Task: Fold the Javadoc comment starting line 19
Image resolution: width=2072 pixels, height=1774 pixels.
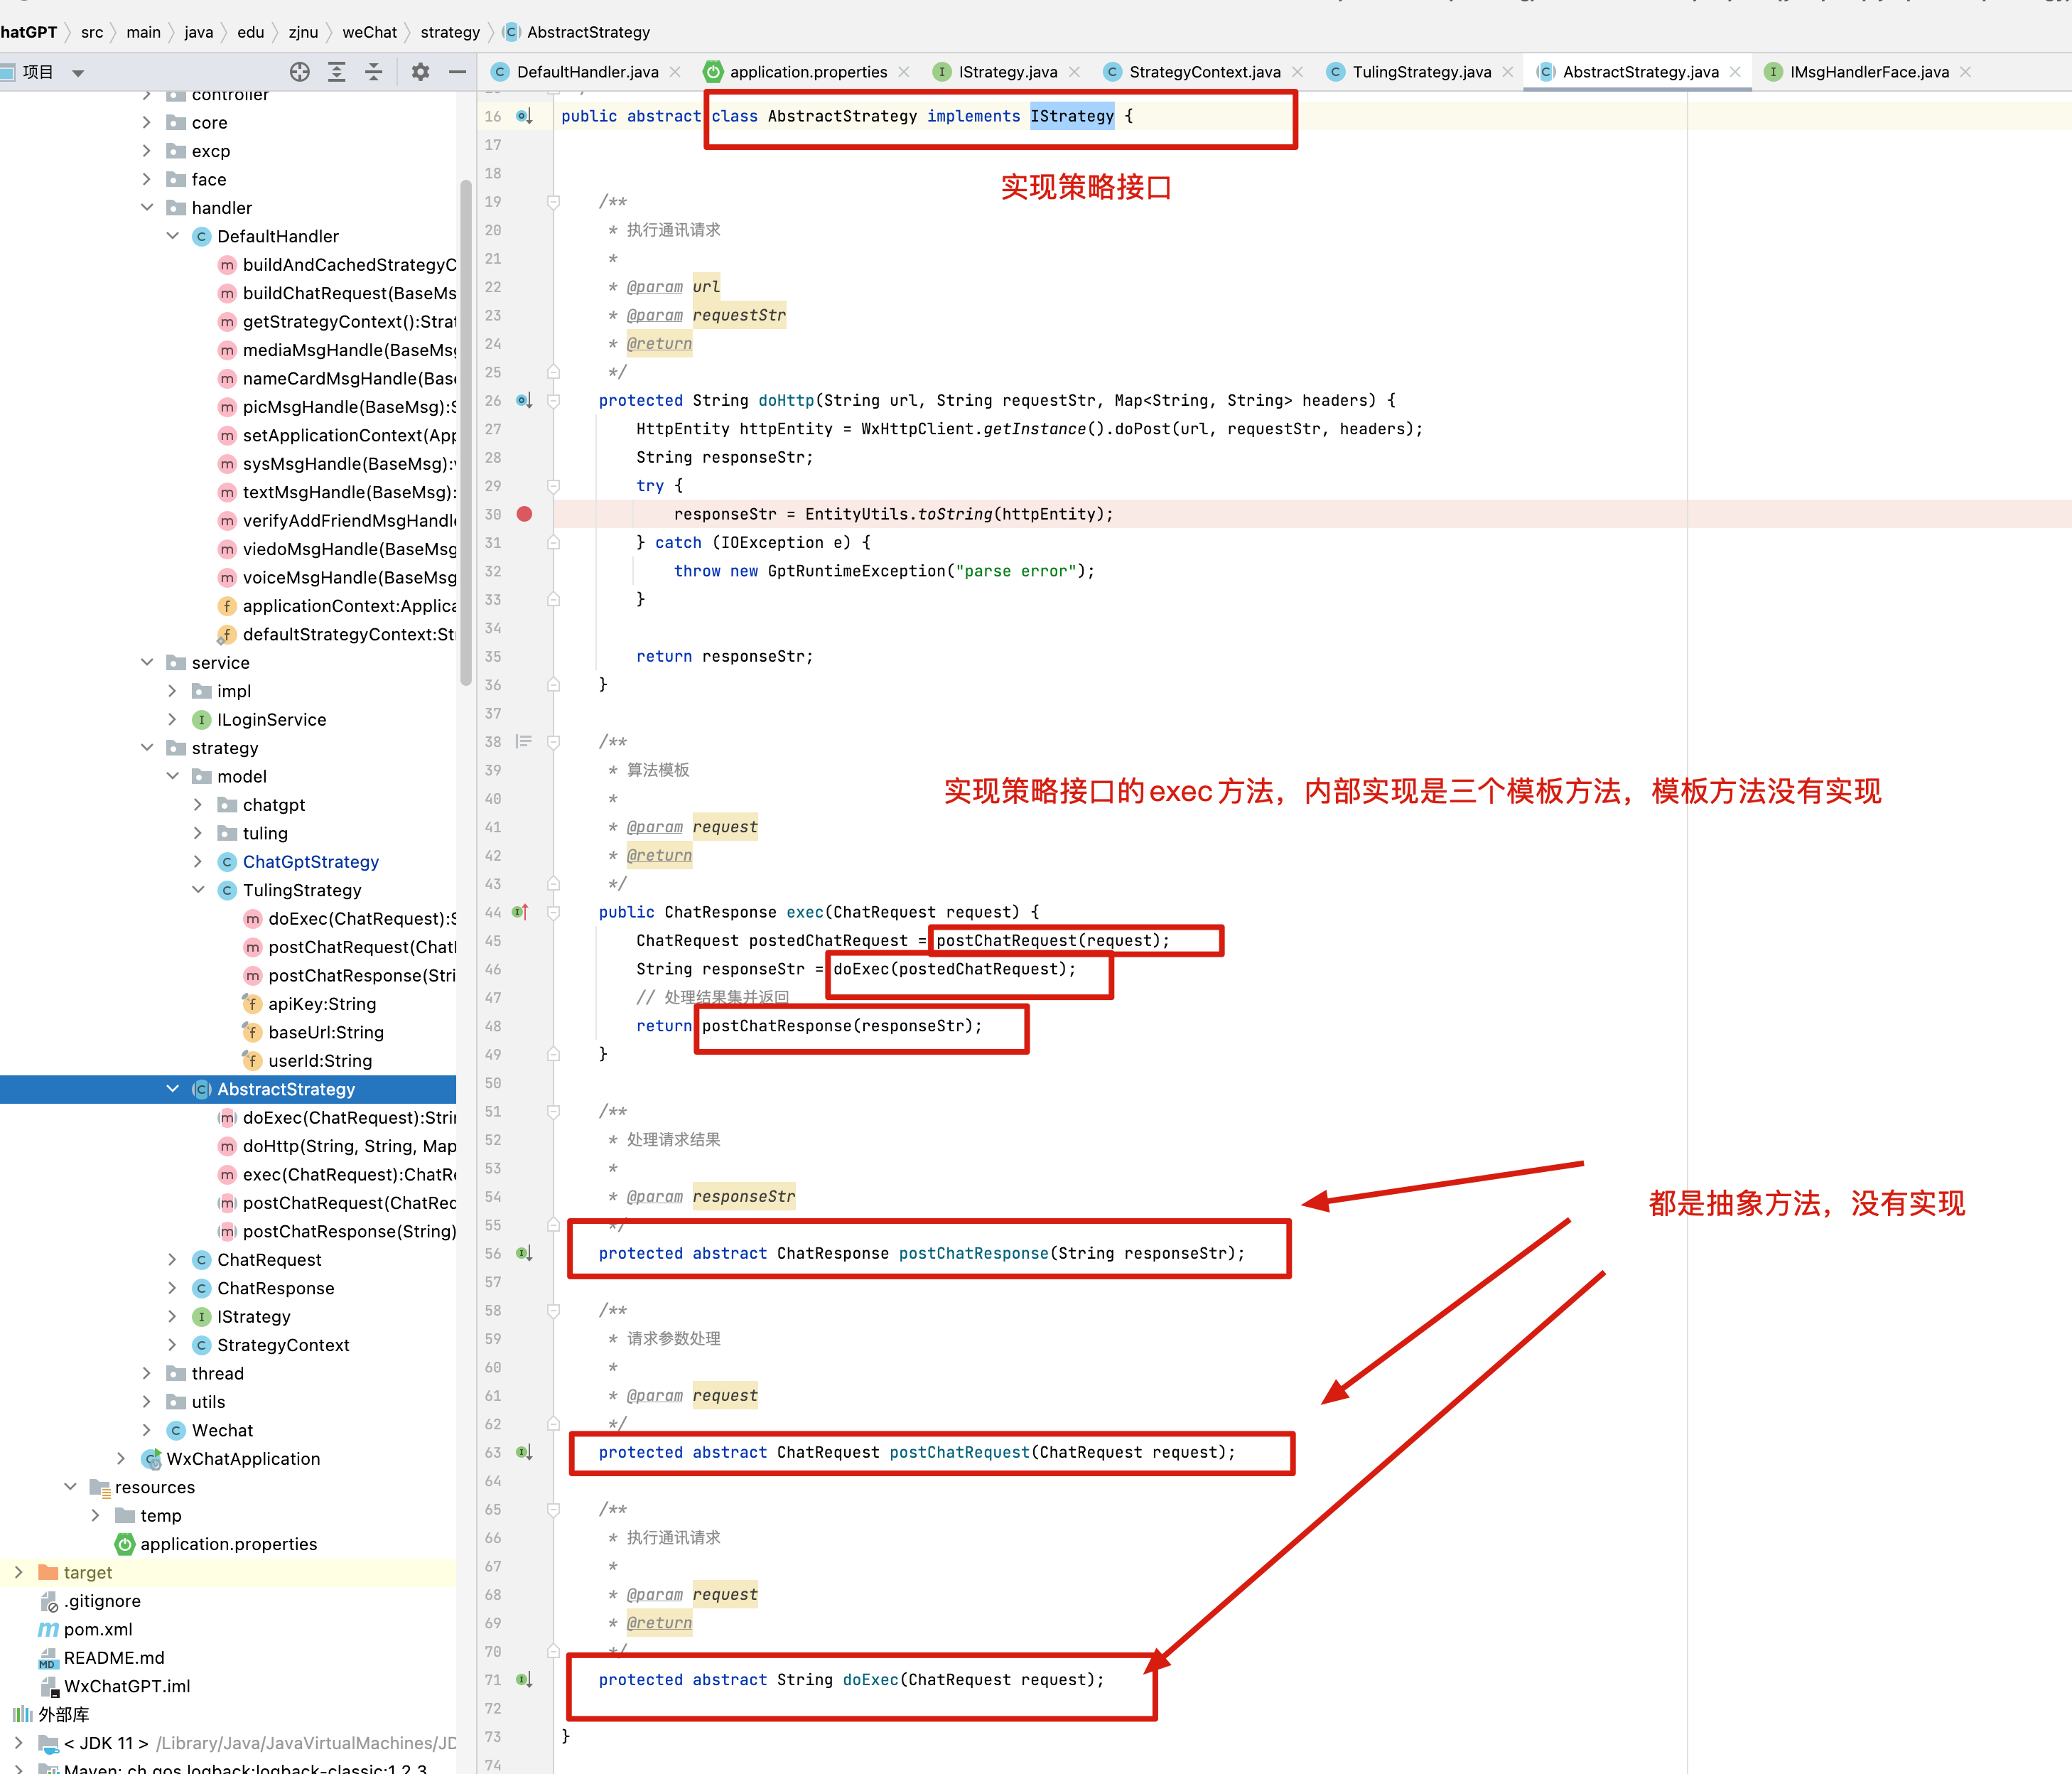Action: [553, 202]
